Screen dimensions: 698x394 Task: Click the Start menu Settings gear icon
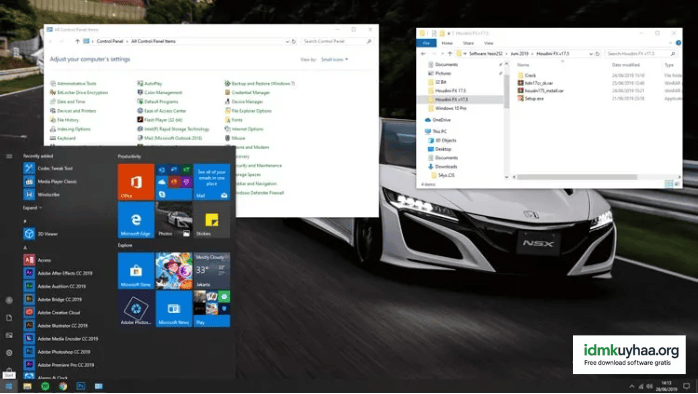pyautogui.click(x=9, y=353)
